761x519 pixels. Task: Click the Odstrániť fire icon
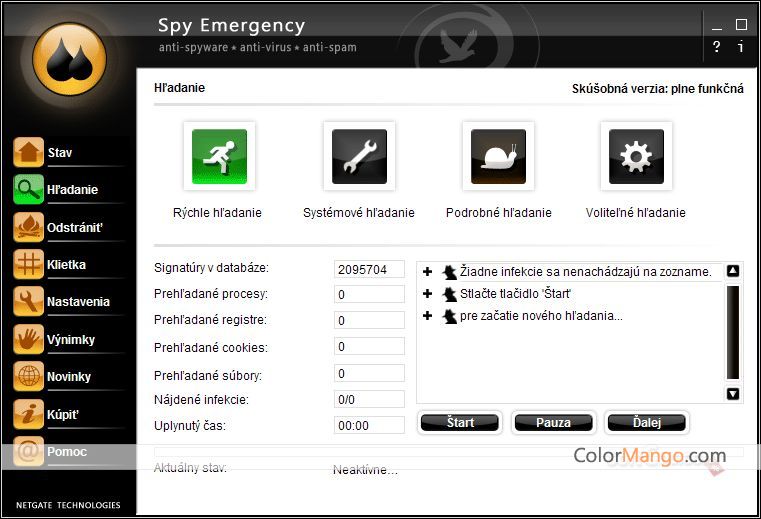coord(28,227)
